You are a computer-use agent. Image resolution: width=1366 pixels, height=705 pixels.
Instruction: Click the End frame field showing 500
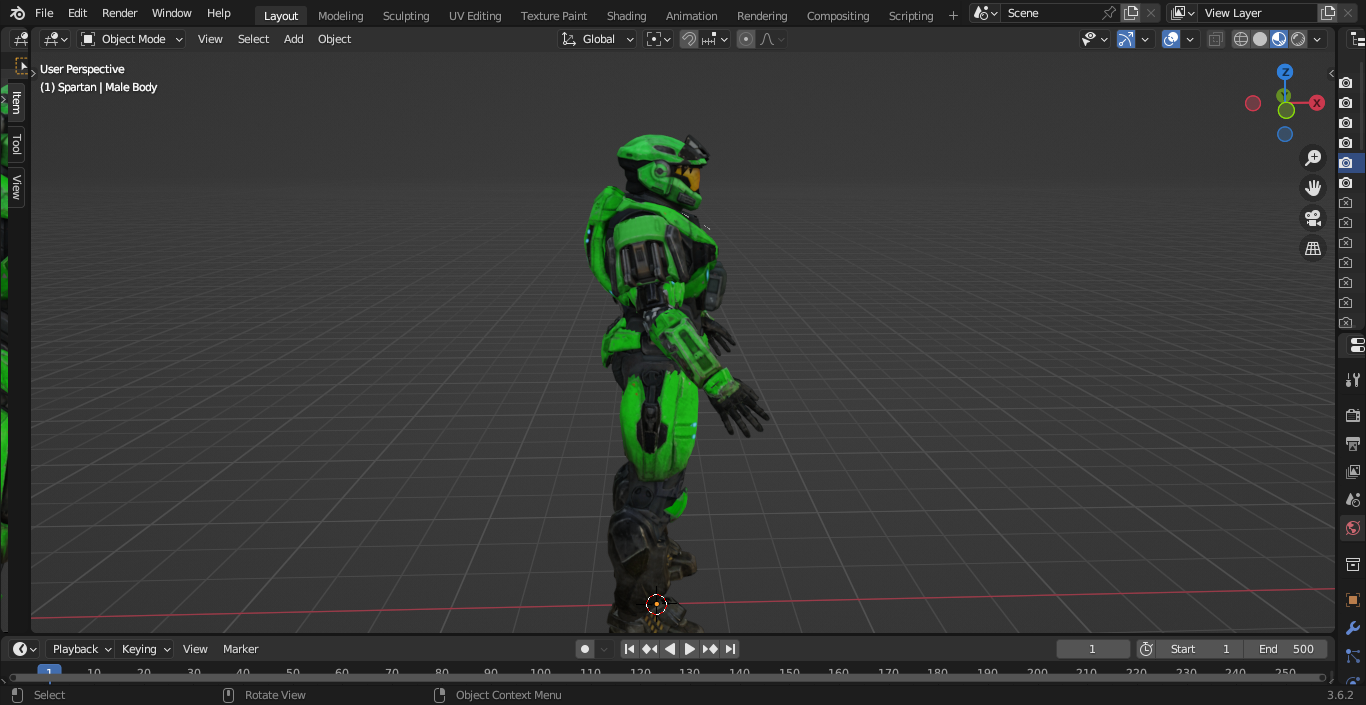point(1287,649)
